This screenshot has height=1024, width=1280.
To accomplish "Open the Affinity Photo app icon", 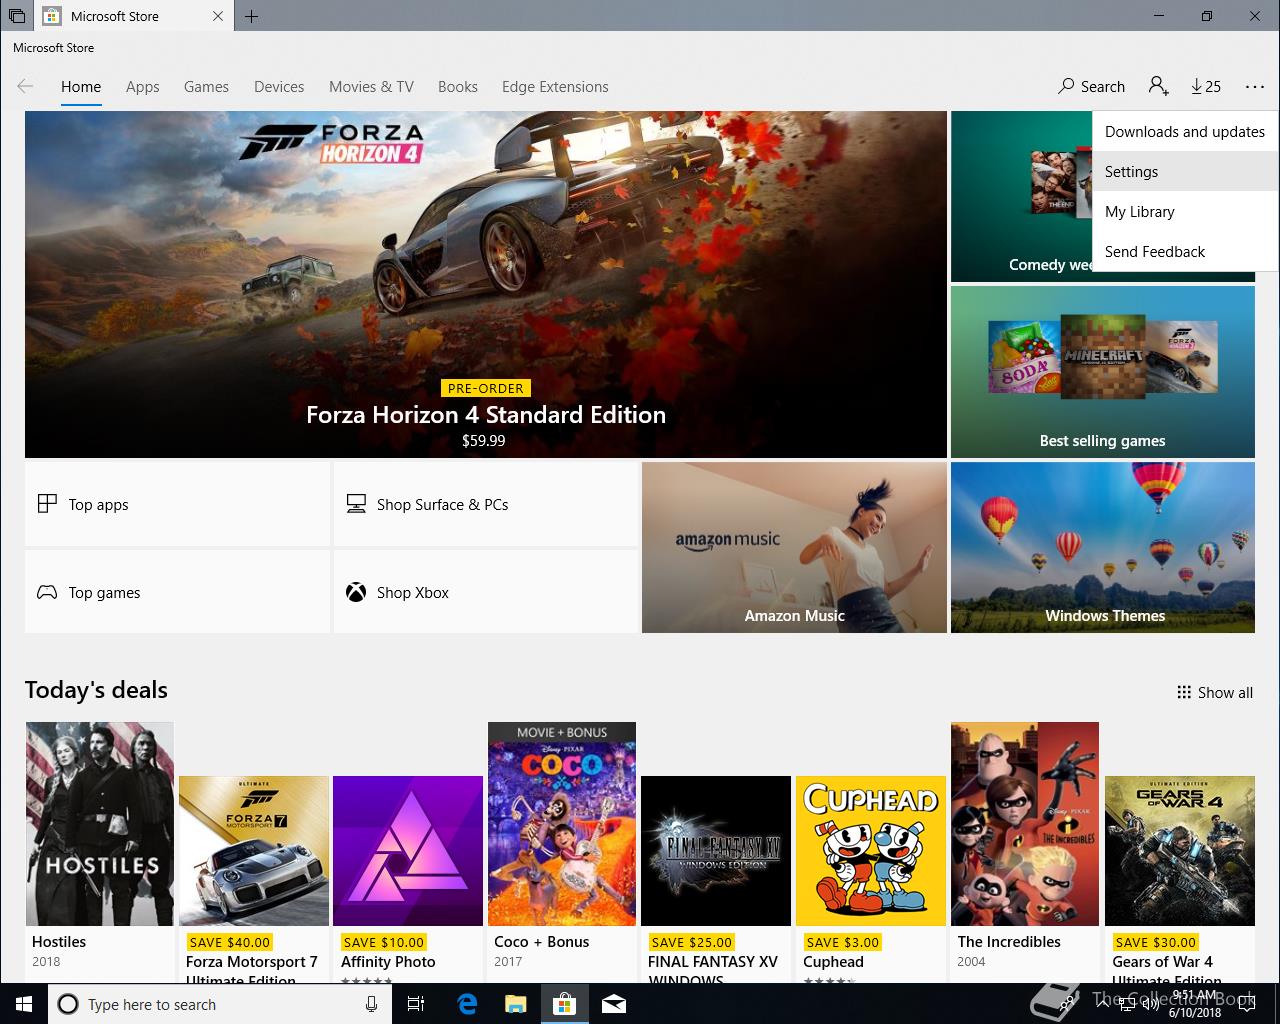I will tap(408, 851).
